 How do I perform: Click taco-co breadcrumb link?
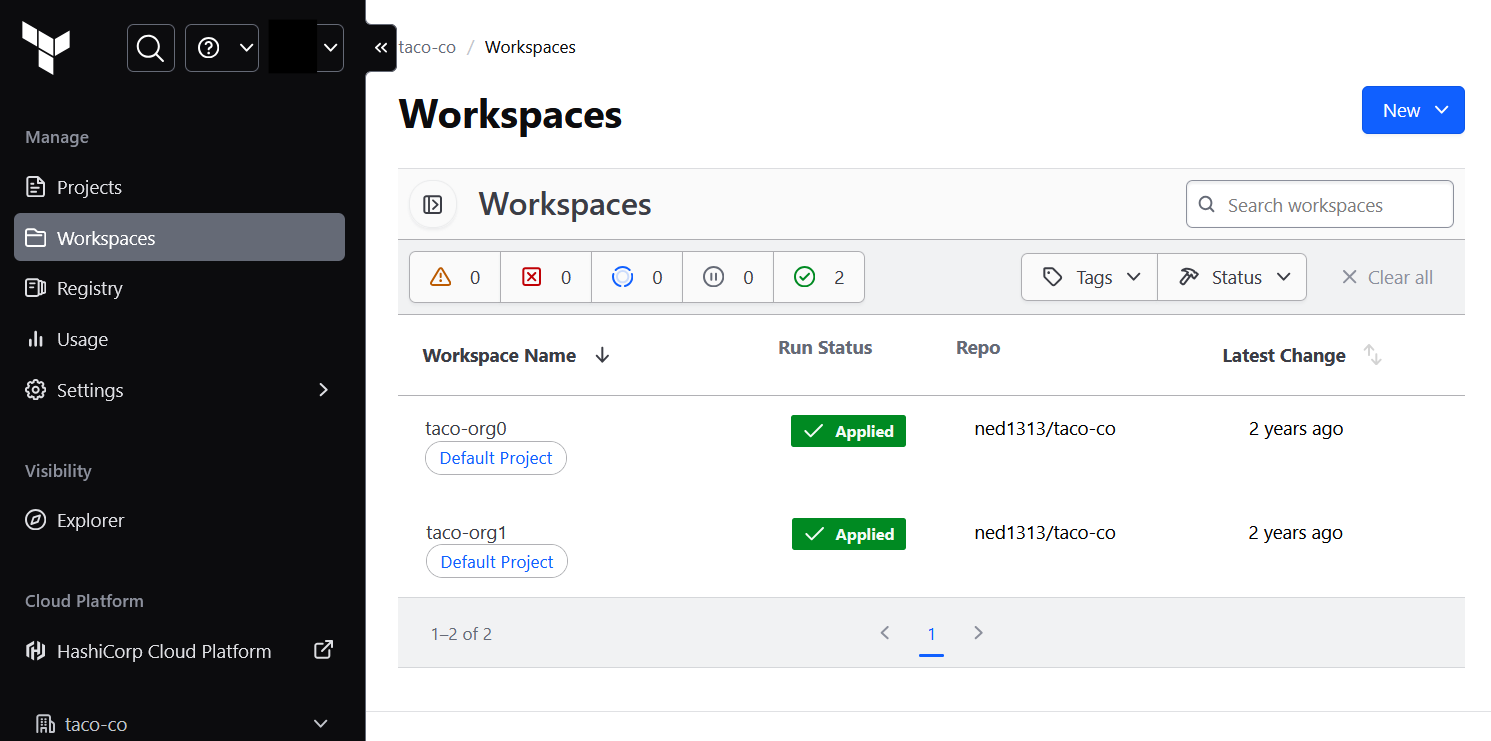[427, 47]
